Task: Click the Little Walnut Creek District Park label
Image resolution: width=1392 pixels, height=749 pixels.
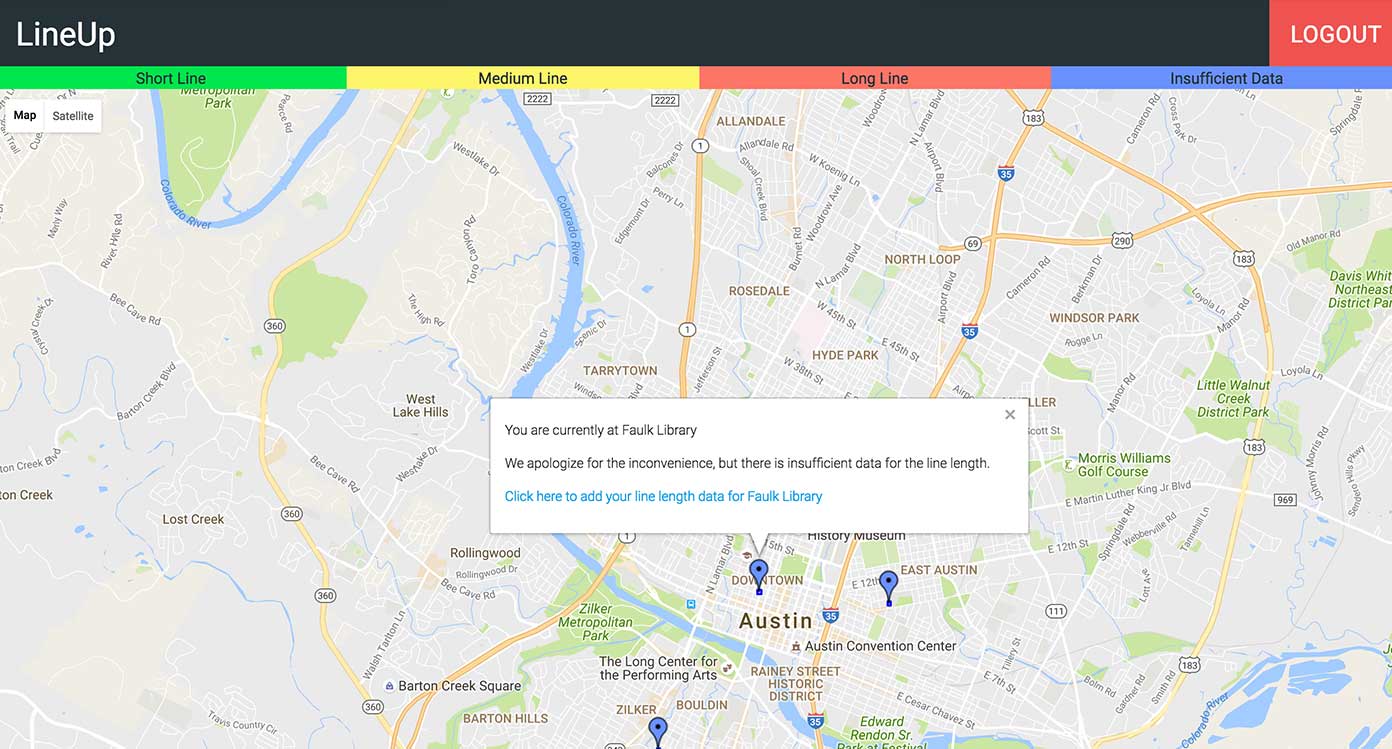Action: coord(1233,398)
